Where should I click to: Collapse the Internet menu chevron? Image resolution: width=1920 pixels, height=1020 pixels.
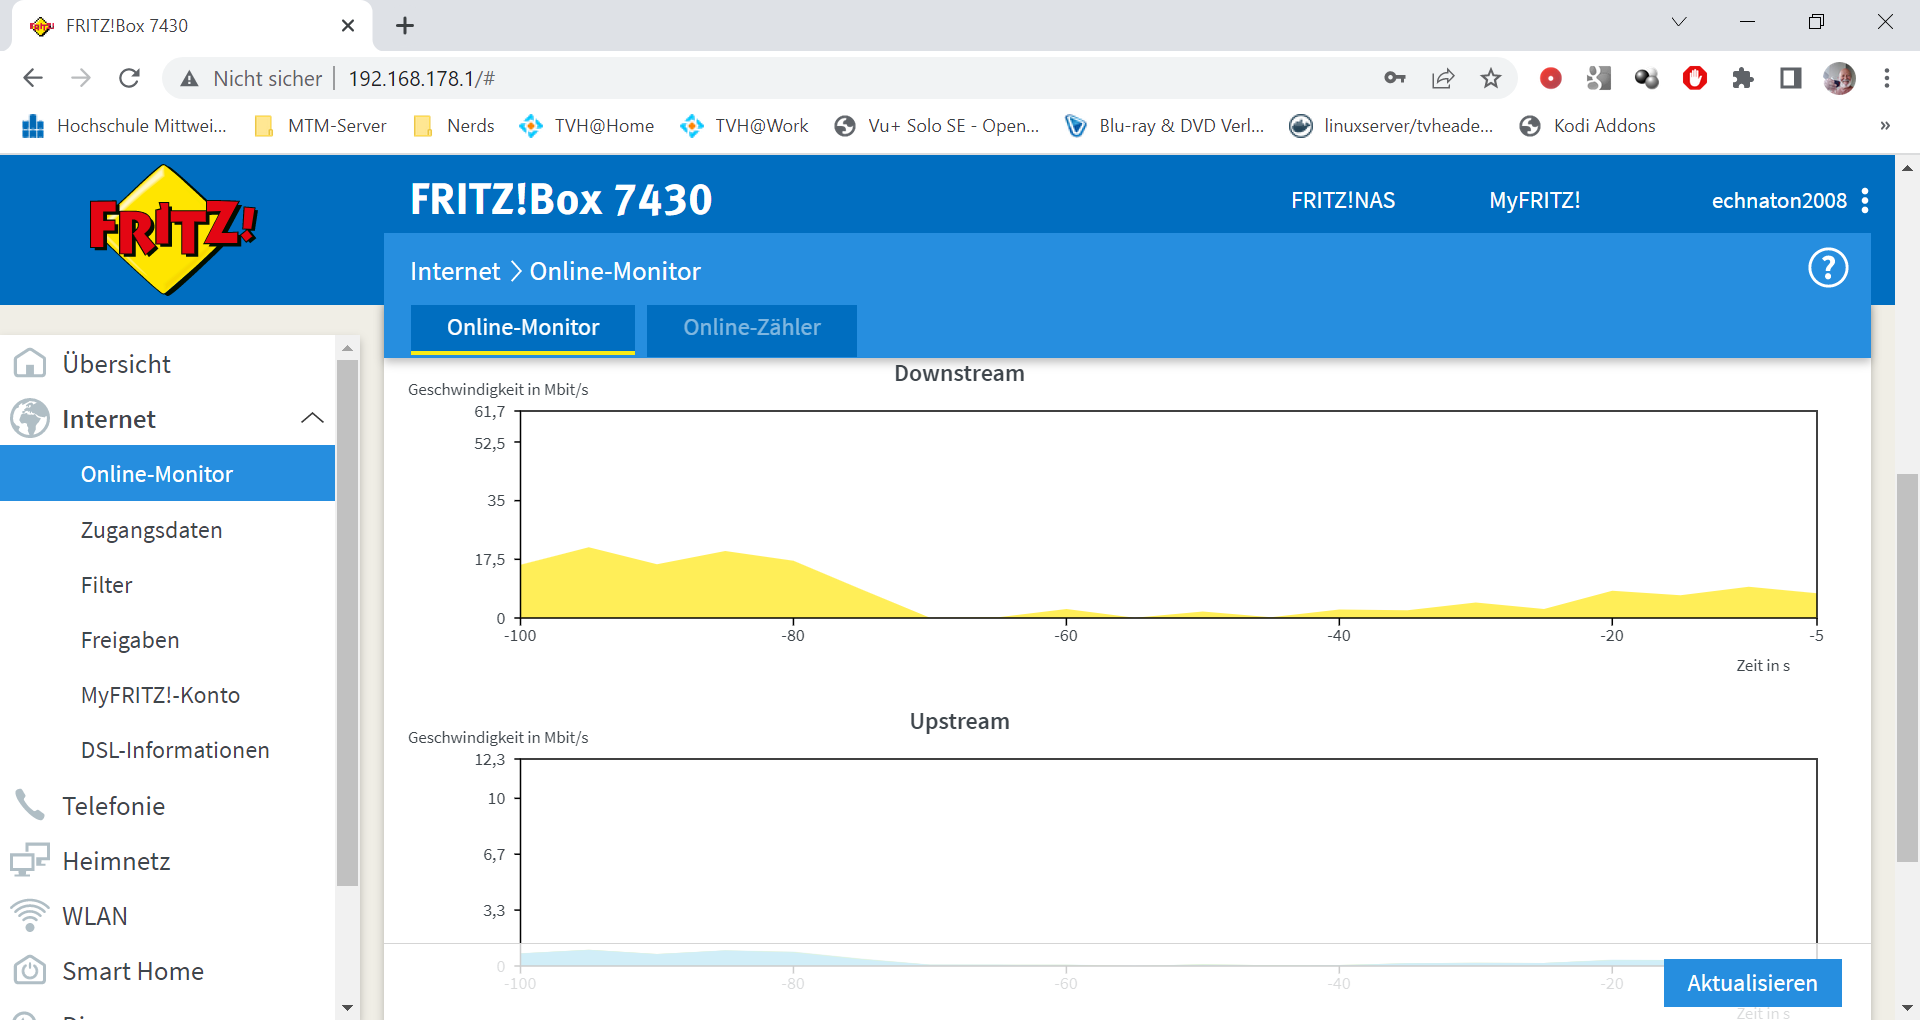coord(312,418)
